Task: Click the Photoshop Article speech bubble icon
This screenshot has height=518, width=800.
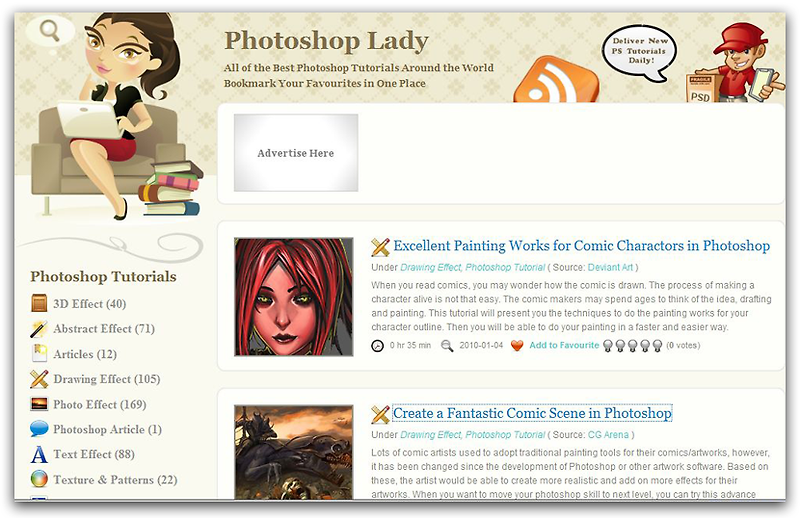Action: point(39,429)
